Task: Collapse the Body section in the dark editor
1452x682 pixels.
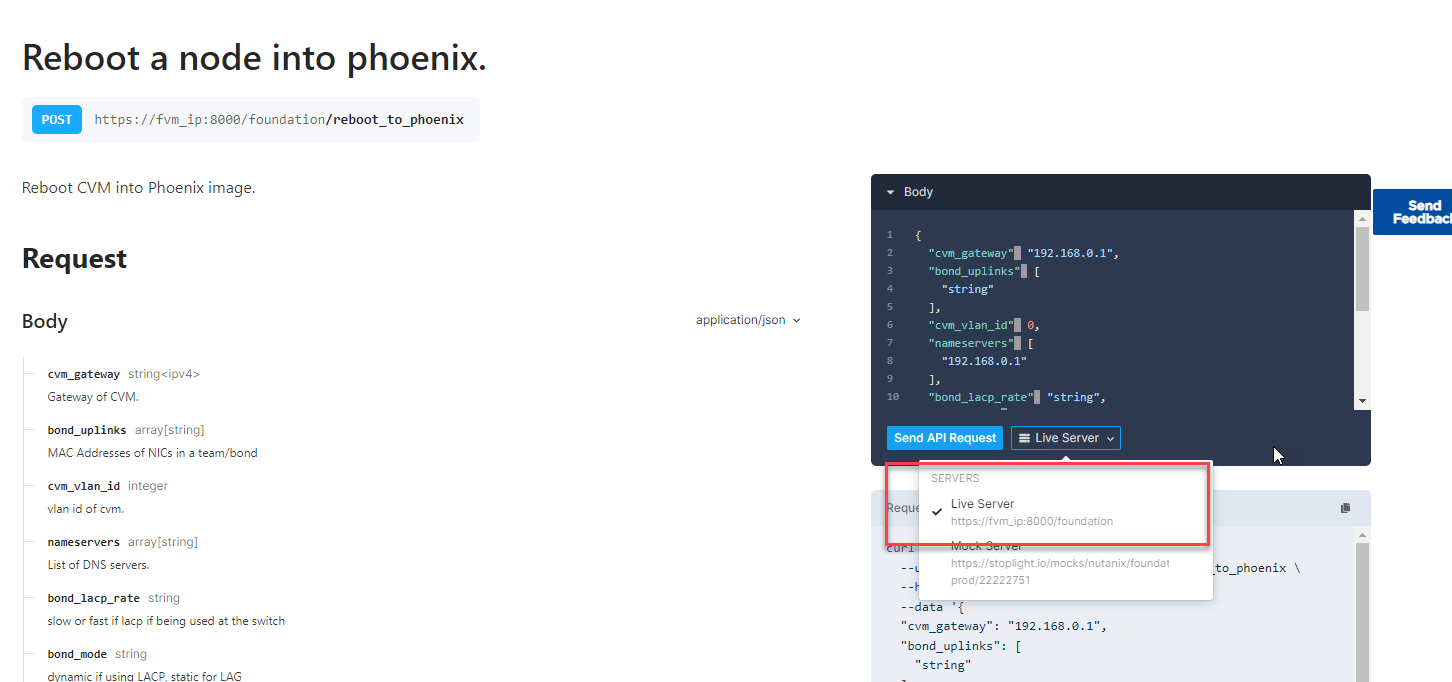Action: (890, 191)
